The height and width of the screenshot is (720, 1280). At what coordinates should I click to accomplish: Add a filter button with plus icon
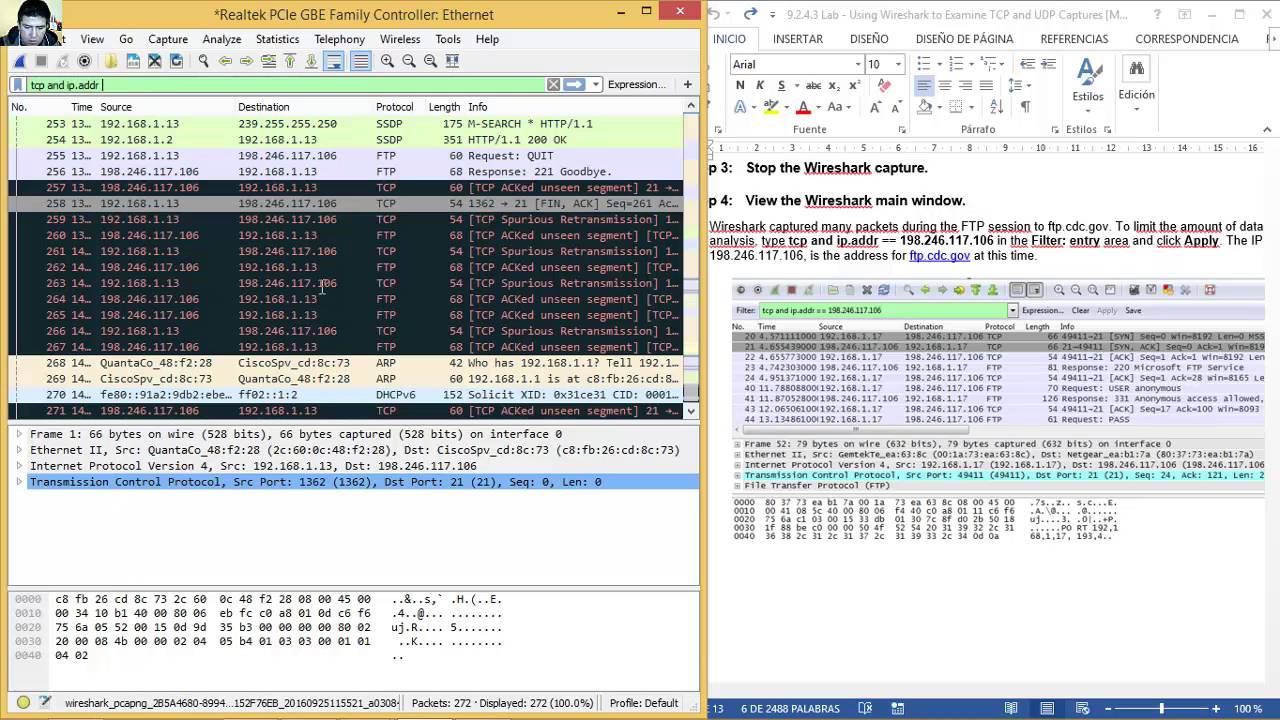click(x=688, y=84)
